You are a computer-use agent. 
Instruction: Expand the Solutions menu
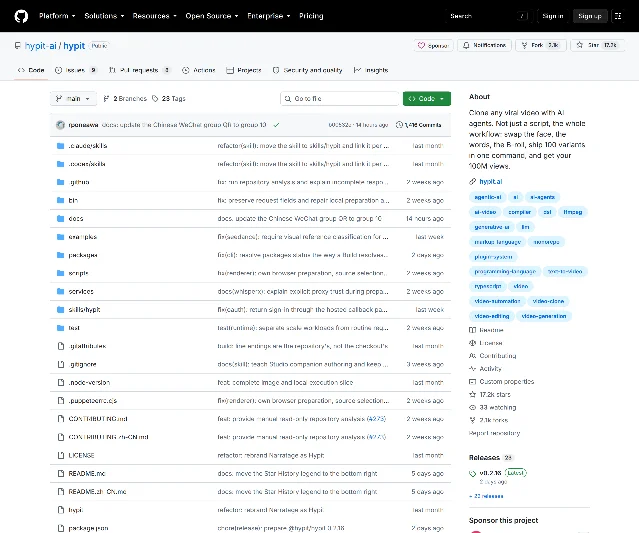[x=104, y=16]
